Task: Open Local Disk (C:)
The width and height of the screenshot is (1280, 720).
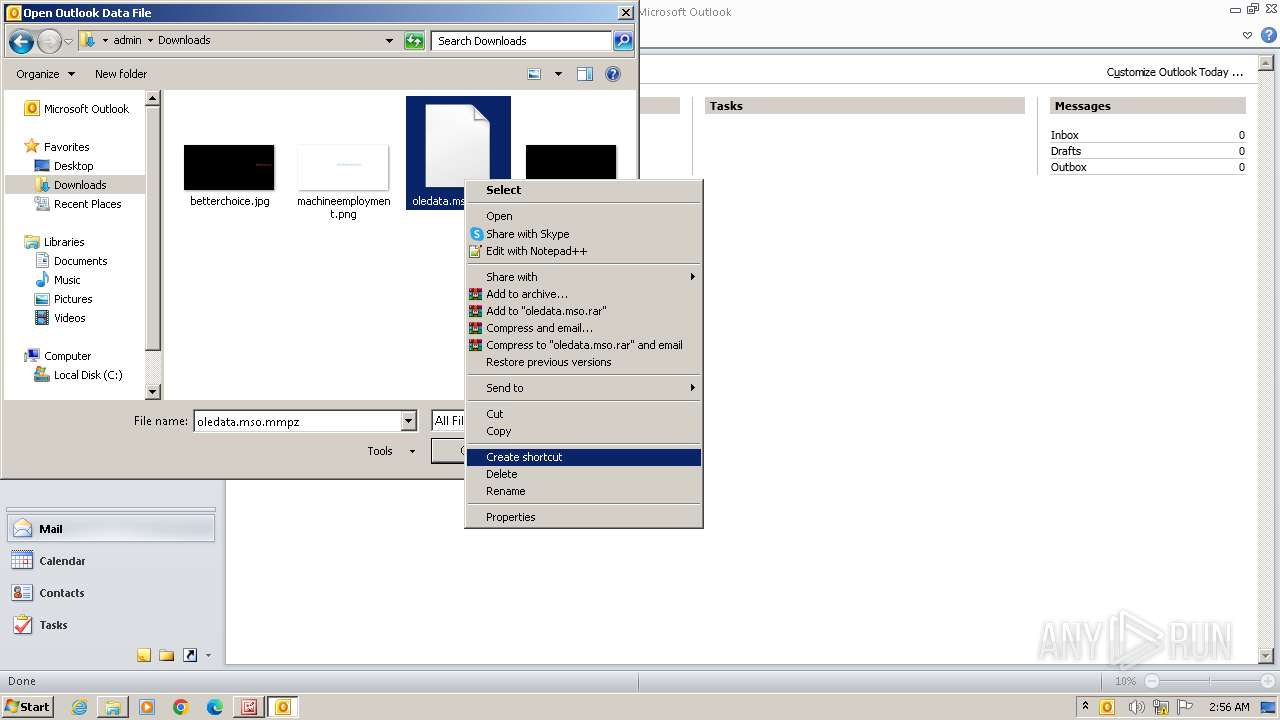Action: click(x=78, y=375)
